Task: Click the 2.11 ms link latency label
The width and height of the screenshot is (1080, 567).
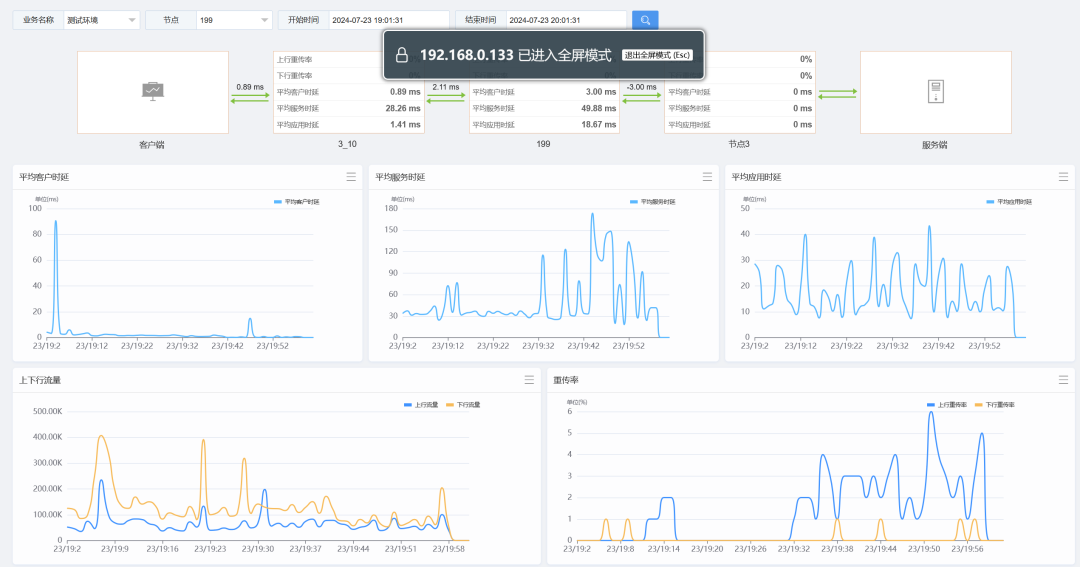Action: point(446,87)
